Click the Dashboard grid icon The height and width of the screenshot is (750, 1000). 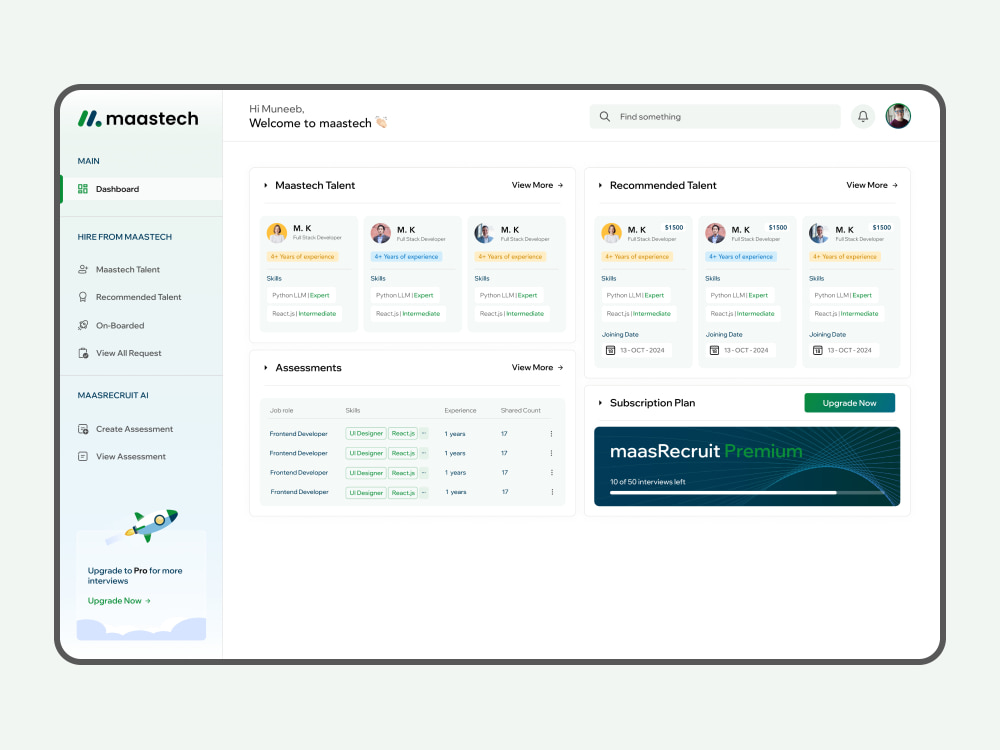pyautogui.click(x=83, y=189)
